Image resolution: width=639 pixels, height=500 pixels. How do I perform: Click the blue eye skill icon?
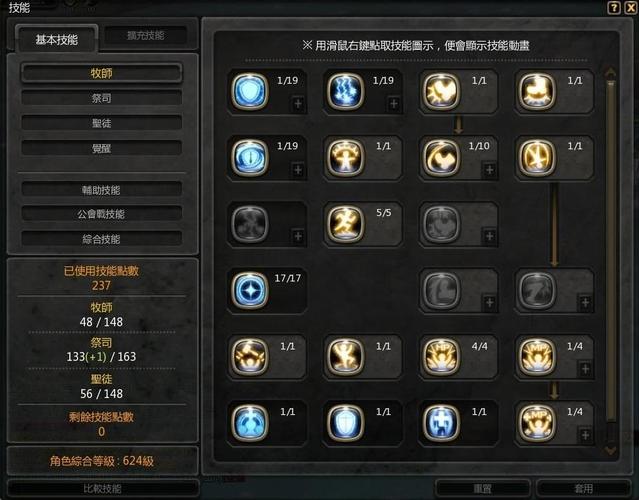pyautogui.click(x=250, y=157)
